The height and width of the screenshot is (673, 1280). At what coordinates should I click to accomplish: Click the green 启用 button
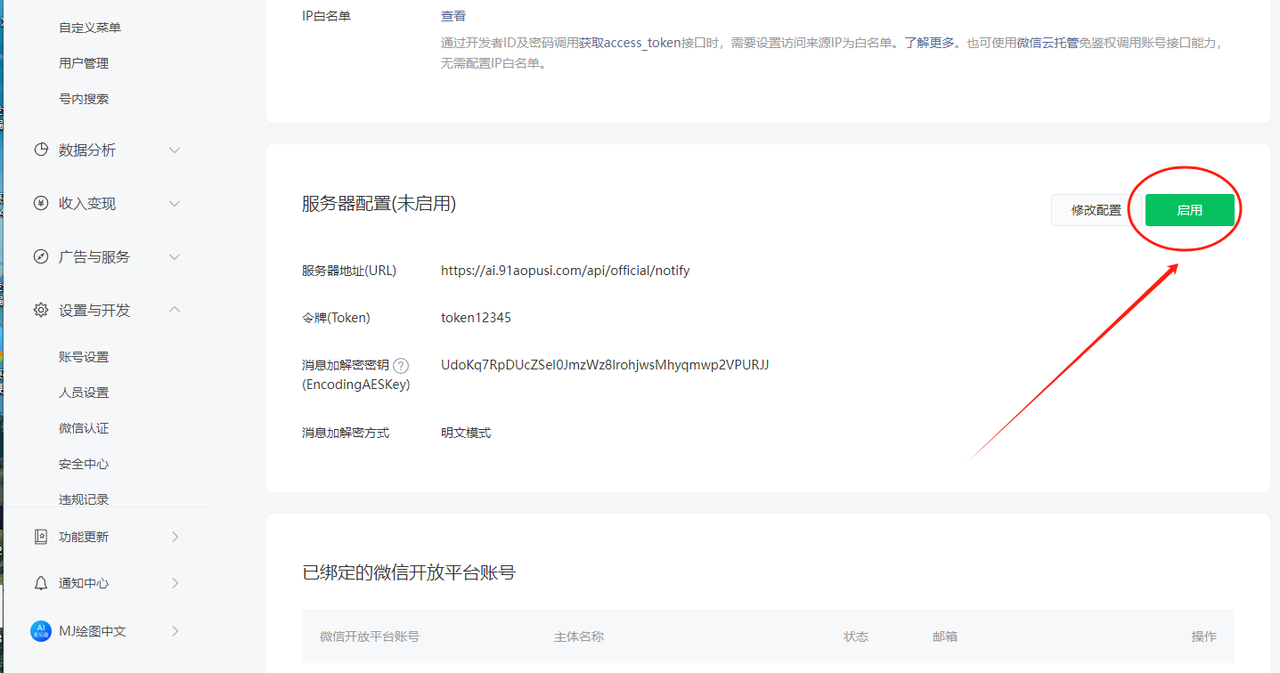coord(1189,210)
